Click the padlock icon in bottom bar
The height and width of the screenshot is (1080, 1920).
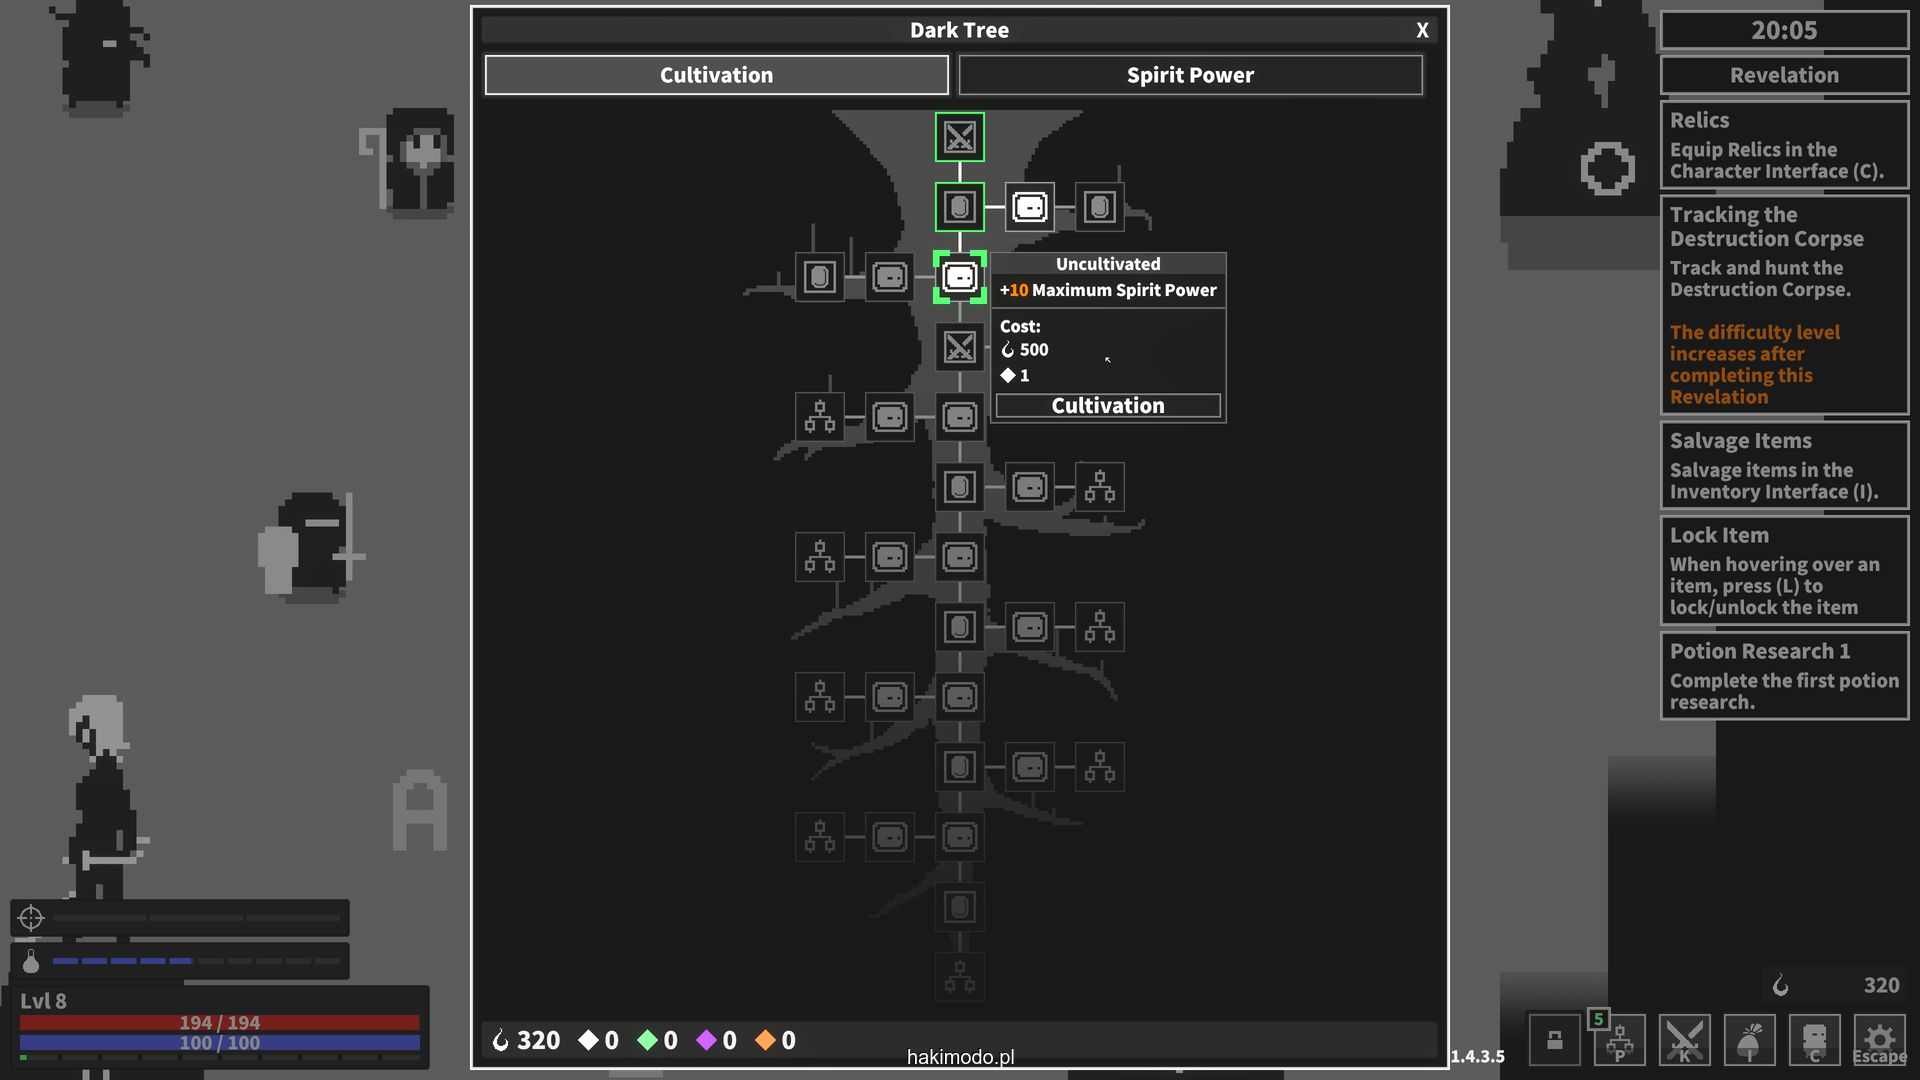[1554, 1041]
